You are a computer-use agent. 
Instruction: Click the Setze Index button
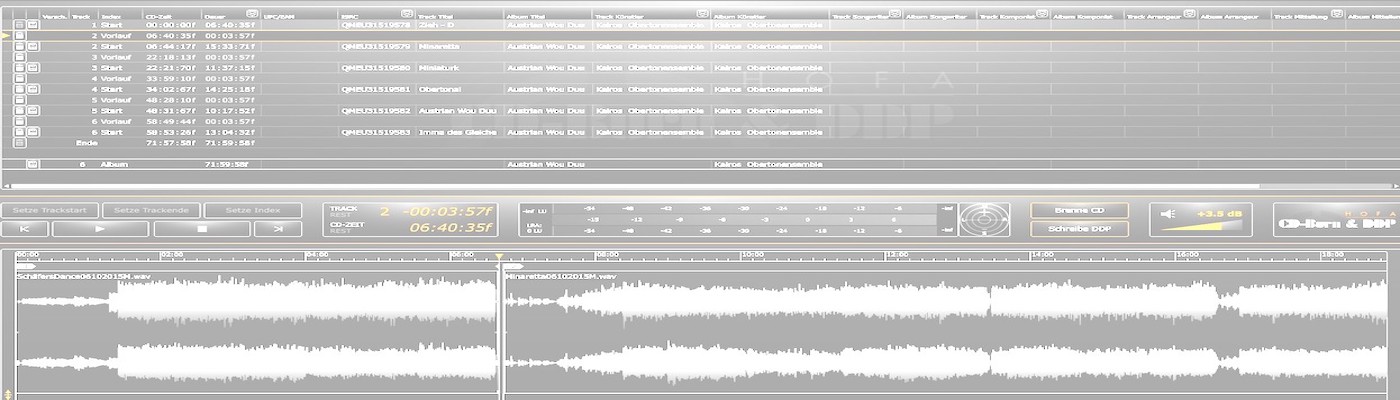coord(252,210)
